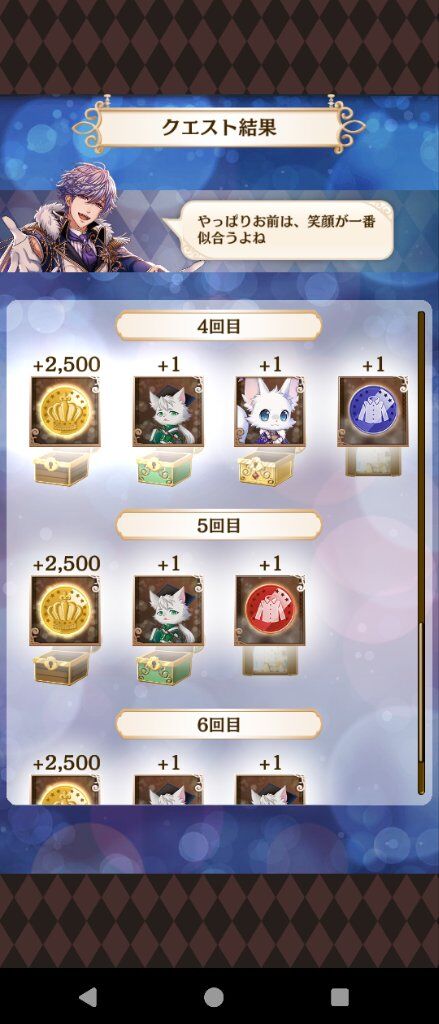Tap the Android back navigation button
Image resolution: width=439 pixels, height=1024 pixels.
point(88,997)
